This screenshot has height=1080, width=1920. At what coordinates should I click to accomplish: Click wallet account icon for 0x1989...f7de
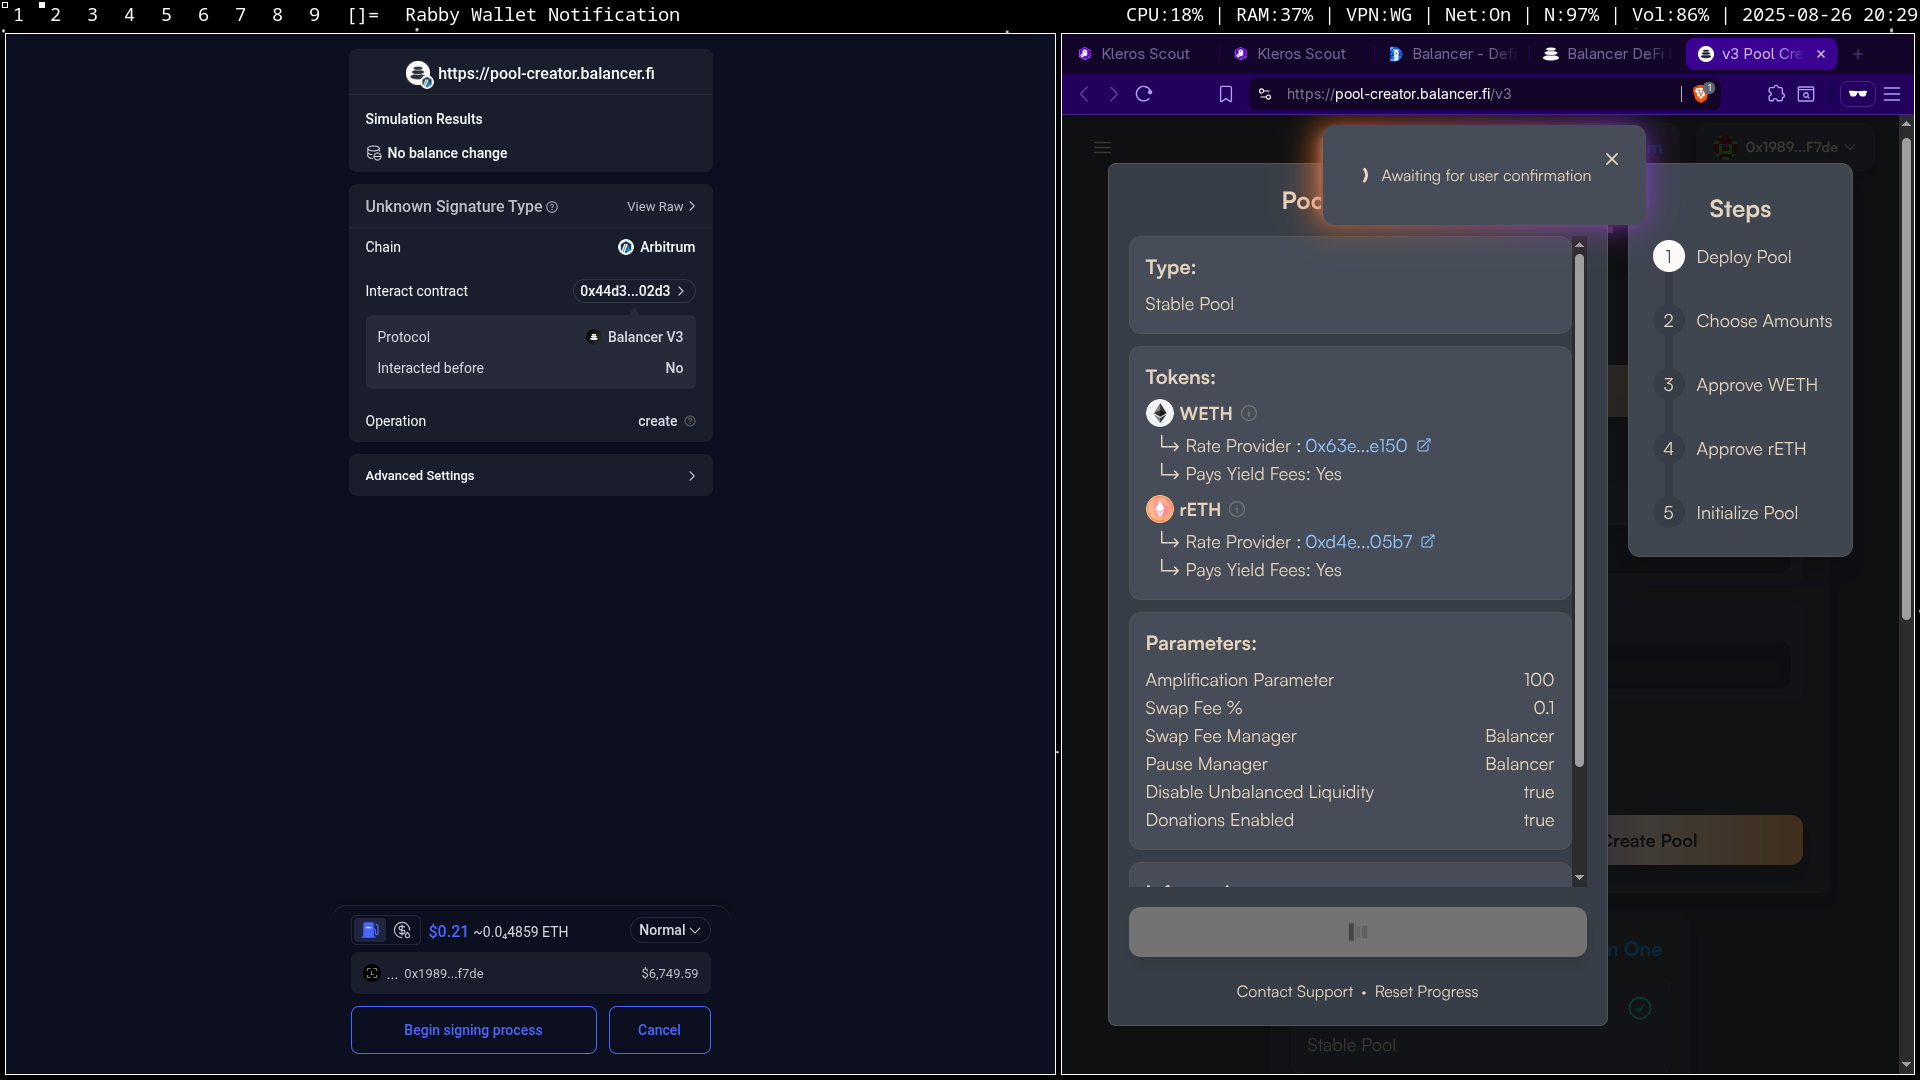[x=372, y=973]
